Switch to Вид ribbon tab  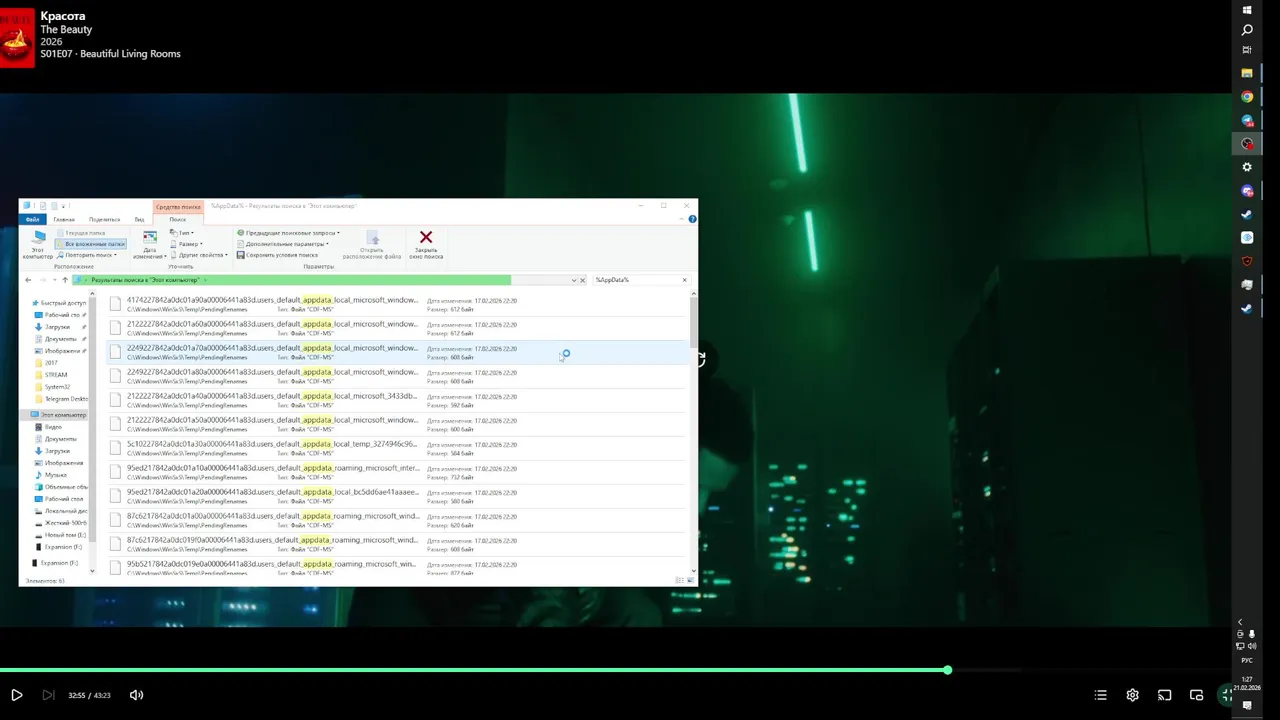[x=139, y=219]
